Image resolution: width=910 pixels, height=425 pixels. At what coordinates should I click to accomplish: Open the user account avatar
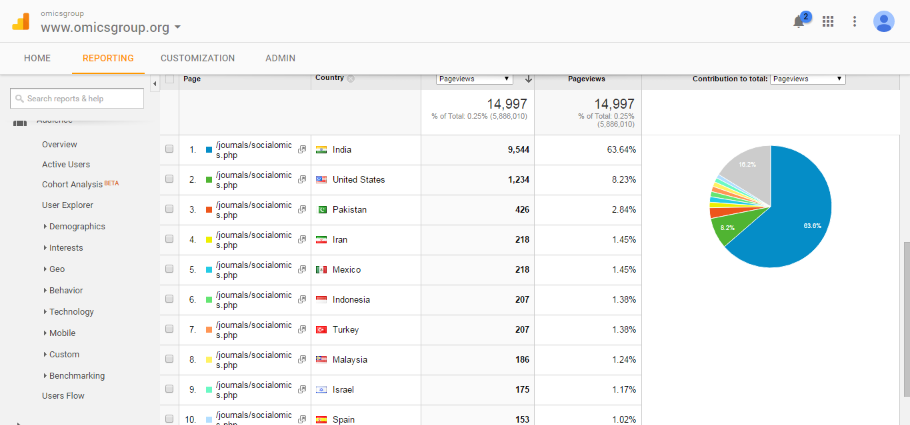coord(883,21)
